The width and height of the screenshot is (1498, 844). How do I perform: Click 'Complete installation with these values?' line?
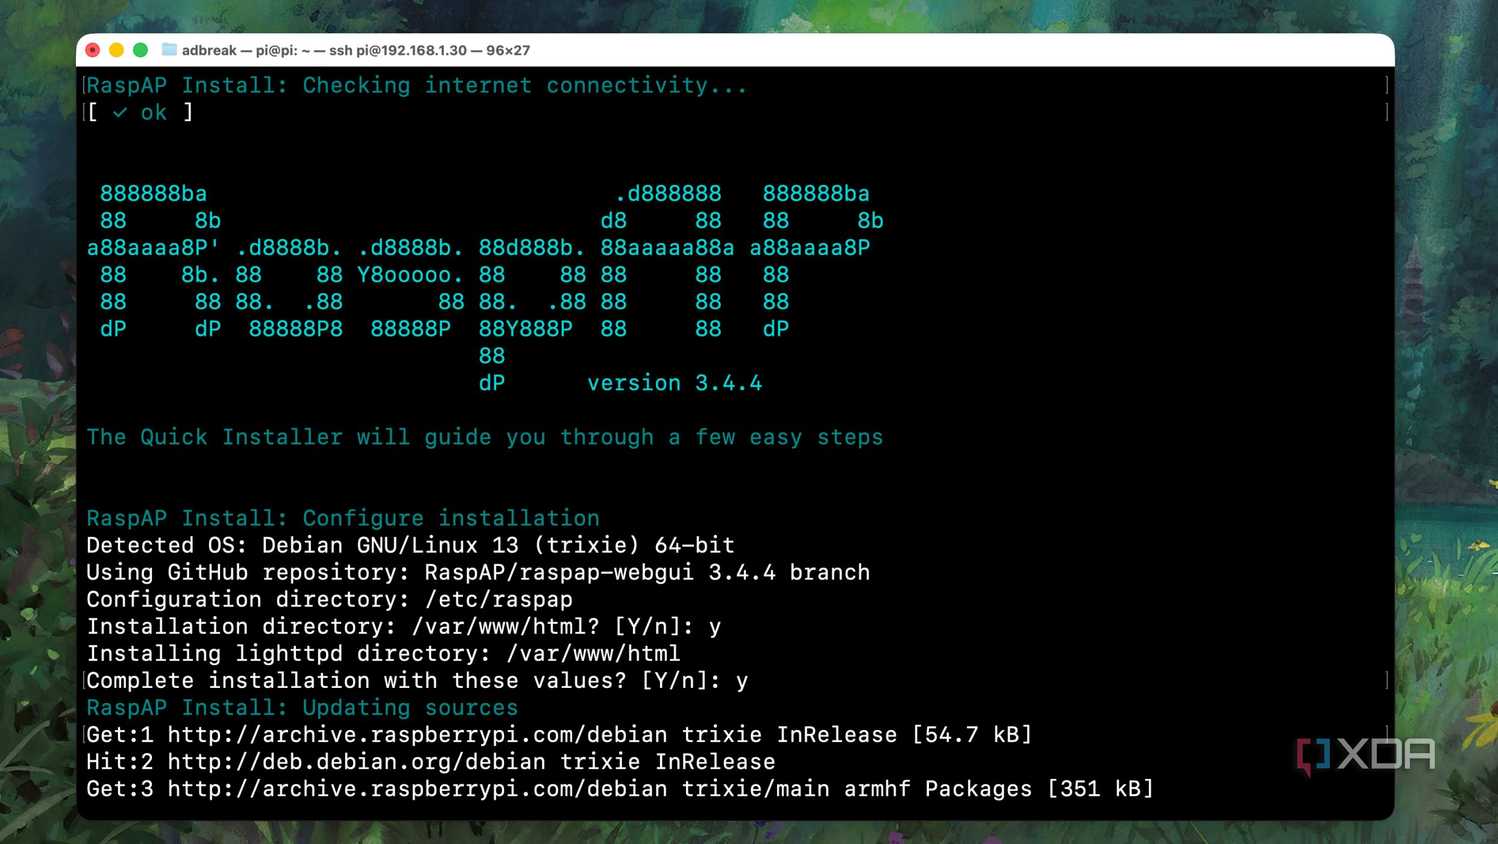tap(417, 680)
